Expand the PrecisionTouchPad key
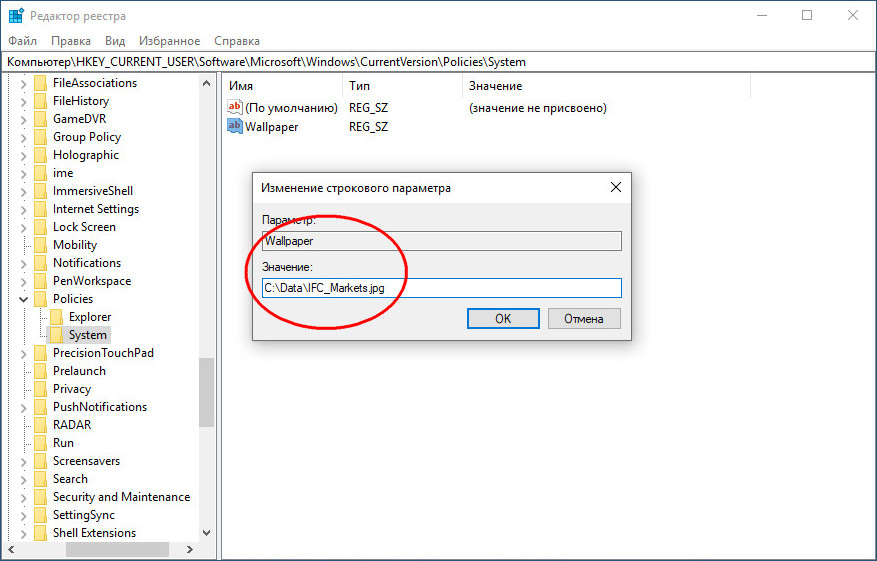The image size is (877, 561). (x=23, y=353)
